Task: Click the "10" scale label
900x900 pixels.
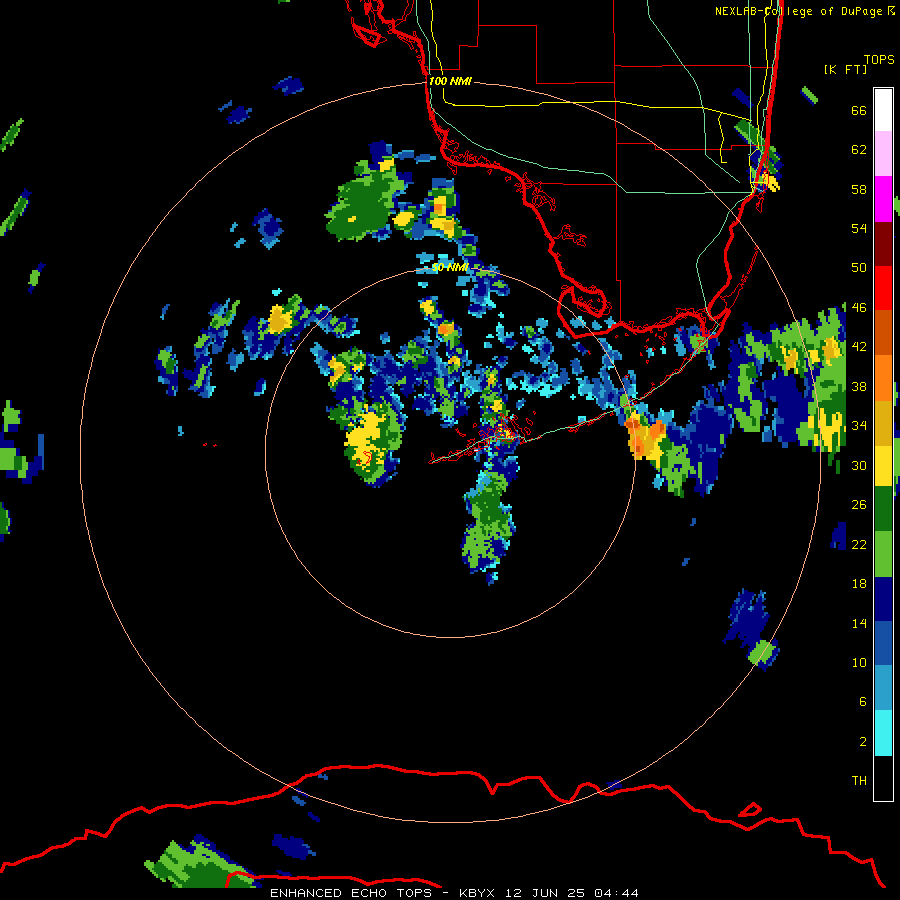Action: (859, 662)
